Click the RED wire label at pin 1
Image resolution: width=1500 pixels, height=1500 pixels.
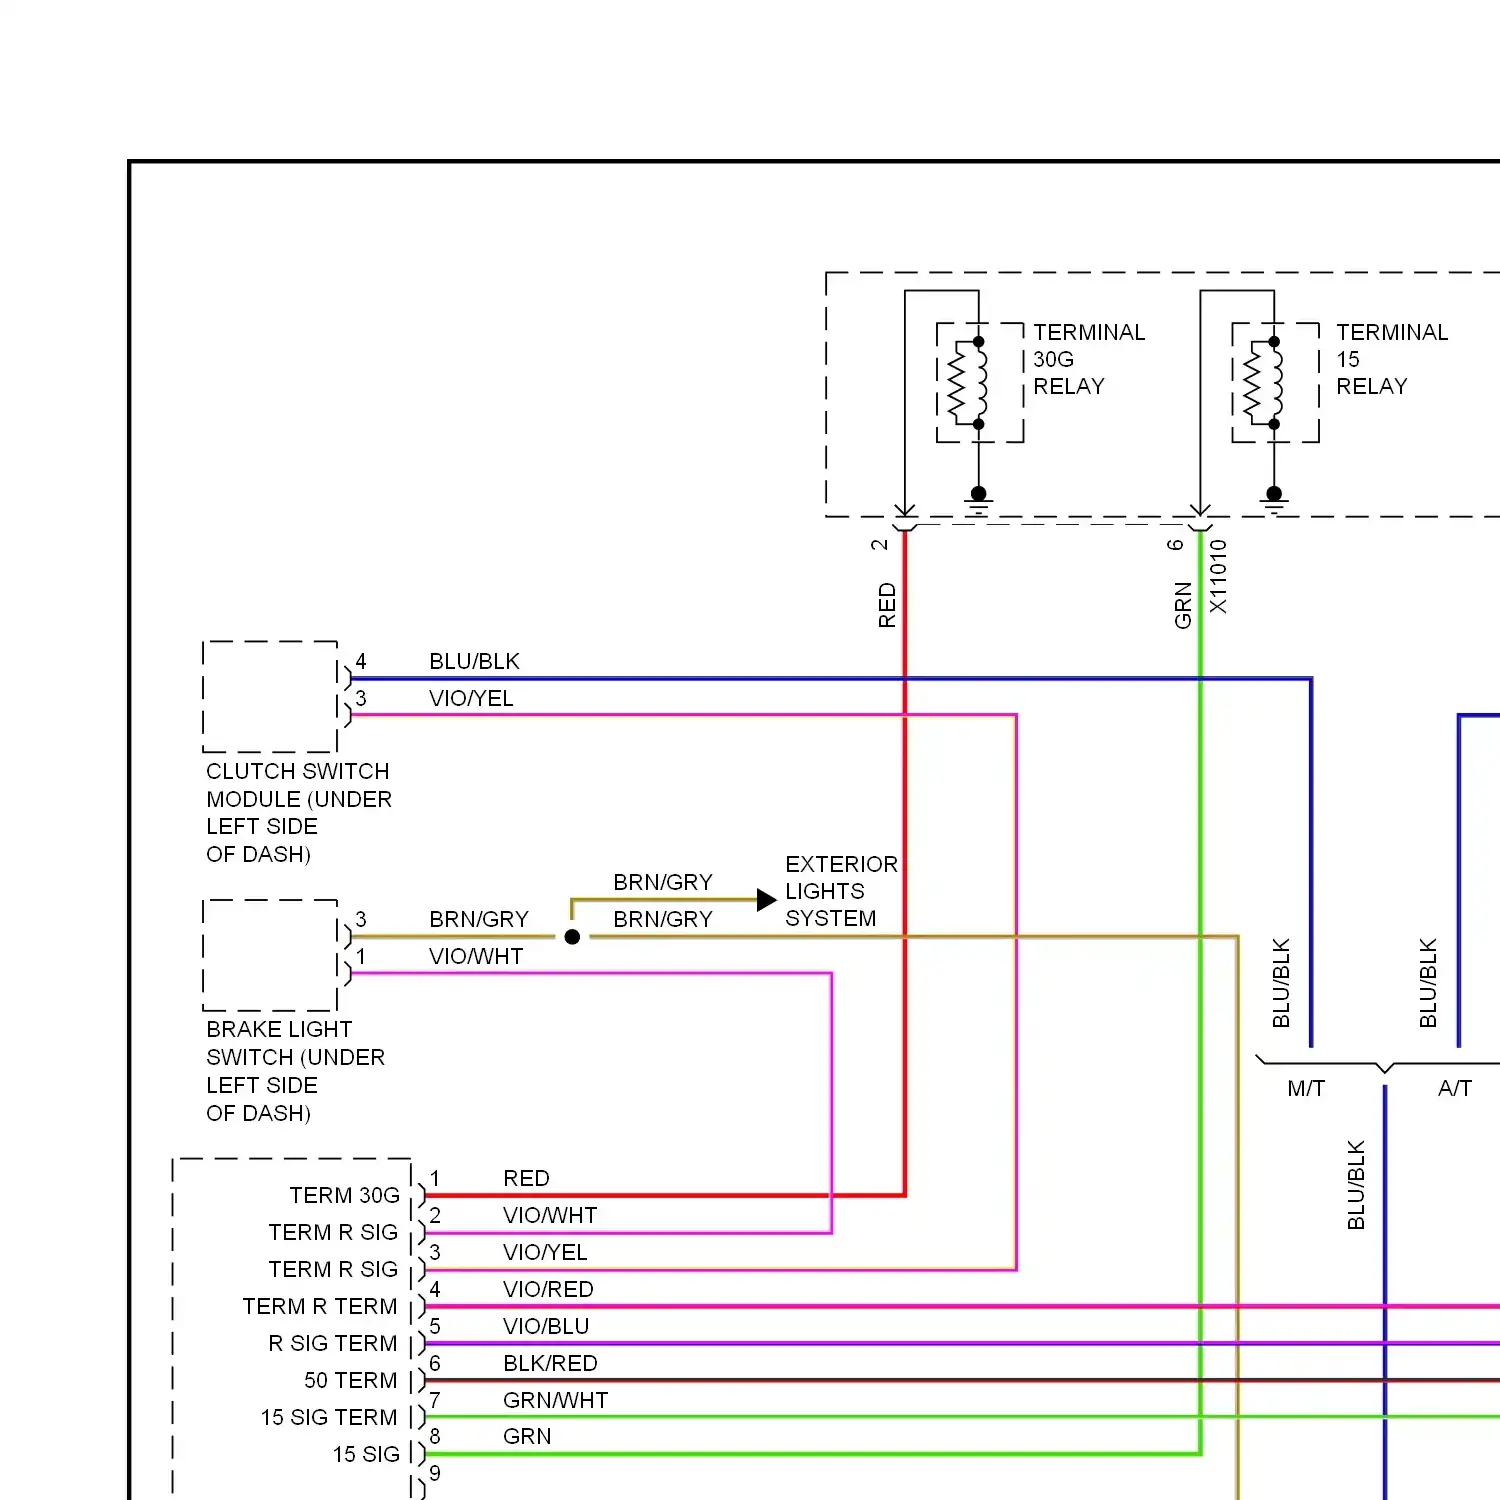coord(526,1179)
